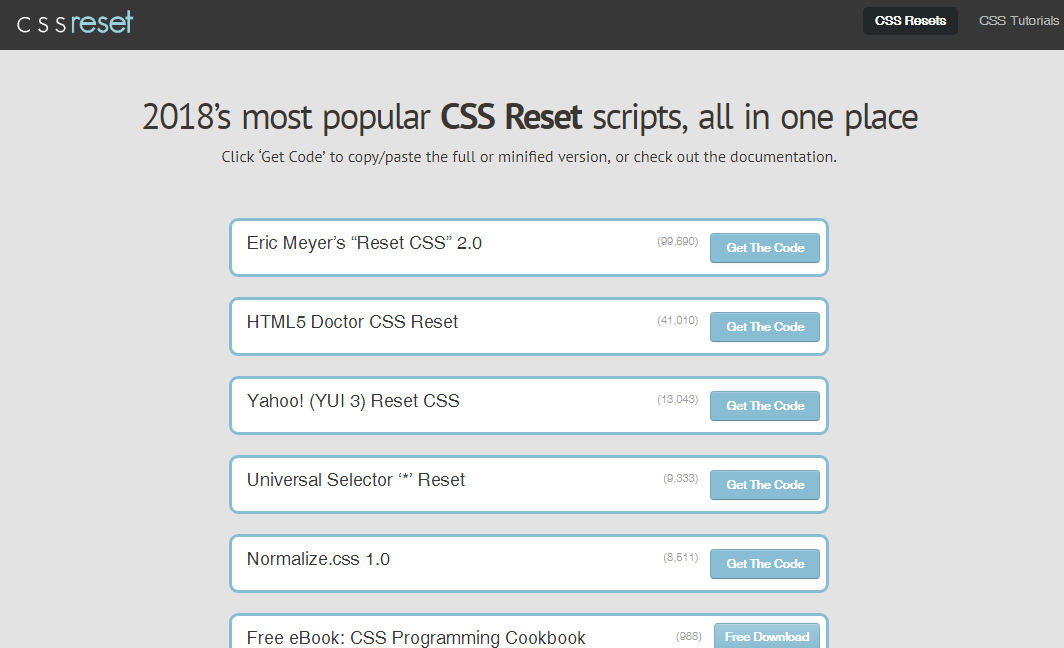Get the code for HTML5 Doctor CSS Reset

(765, 326)
